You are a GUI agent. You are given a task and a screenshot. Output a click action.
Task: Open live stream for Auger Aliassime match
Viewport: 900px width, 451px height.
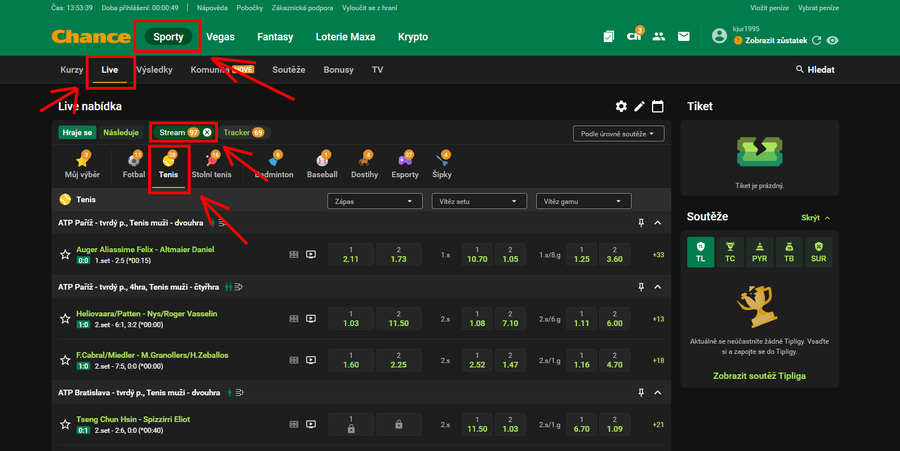point(311,254)
